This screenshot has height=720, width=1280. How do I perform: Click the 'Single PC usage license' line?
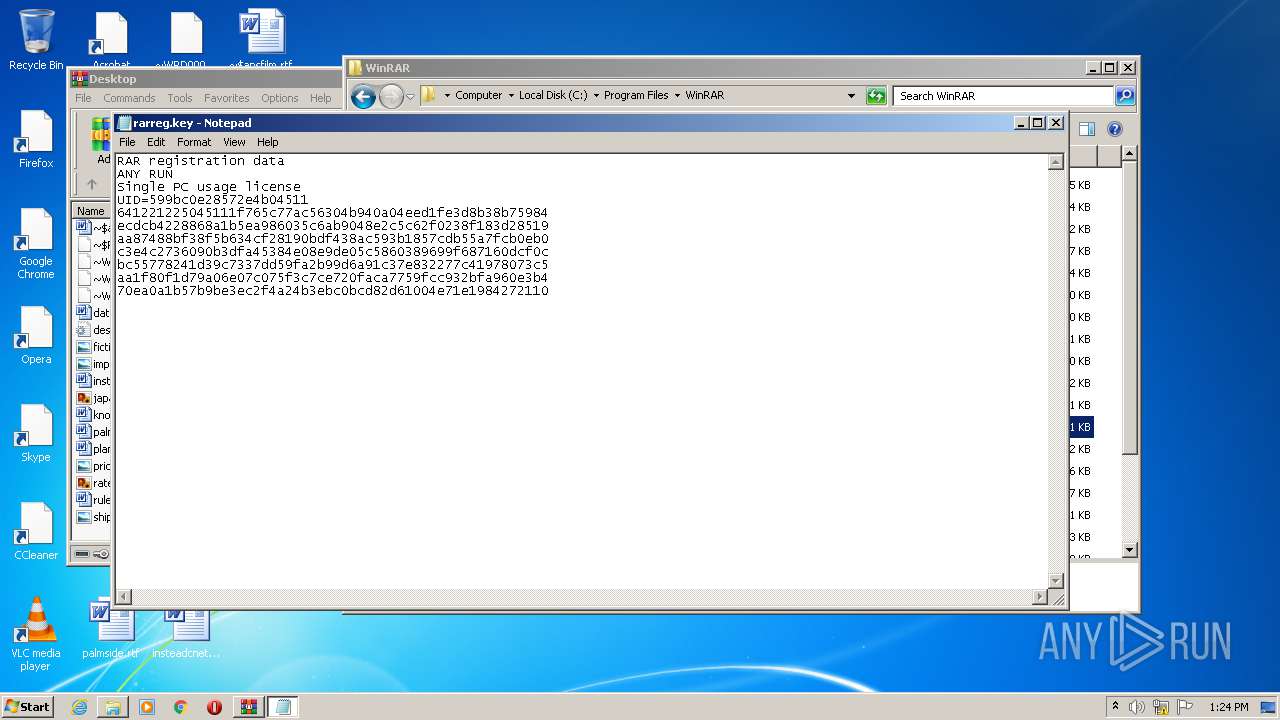[x=208, y=187]
